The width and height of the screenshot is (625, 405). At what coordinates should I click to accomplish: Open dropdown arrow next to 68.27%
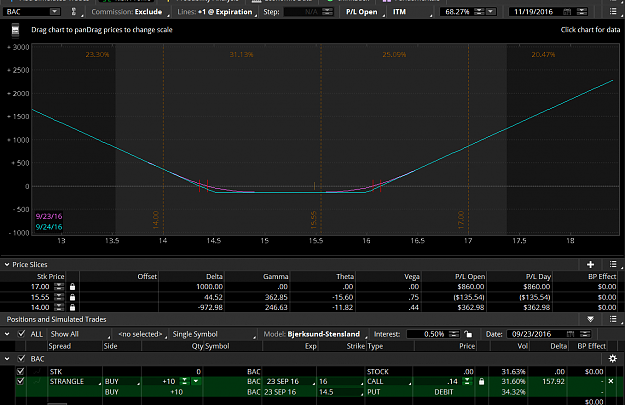(491, 12)
